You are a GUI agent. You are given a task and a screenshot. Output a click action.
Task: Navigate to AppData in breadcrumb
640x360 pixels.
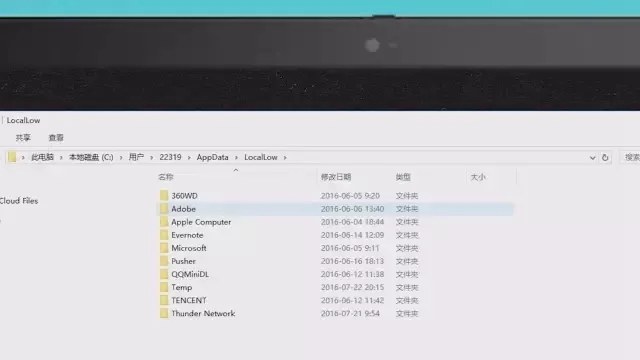tap(212, 157)
